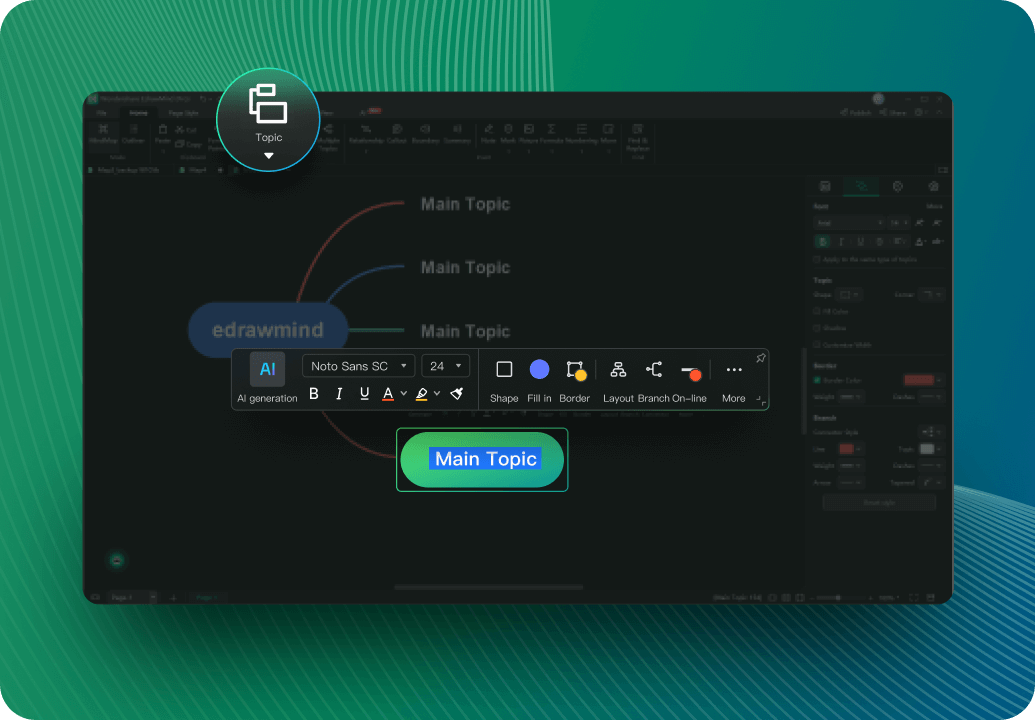Enable the Customize Width checkbox
The height and width of the screenshot is (720, 1035).
click(817, 344)
